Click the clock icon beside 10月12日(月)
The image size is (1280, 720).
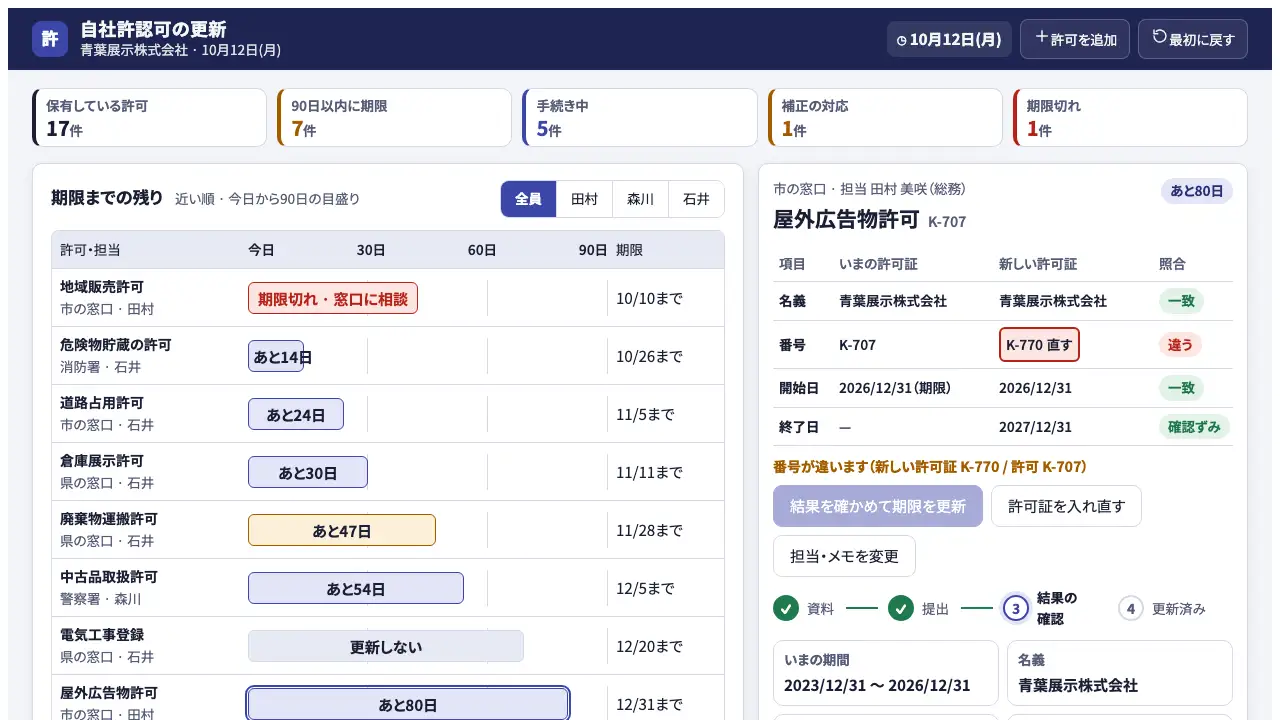pyautogui.click(x=902, y=41)
